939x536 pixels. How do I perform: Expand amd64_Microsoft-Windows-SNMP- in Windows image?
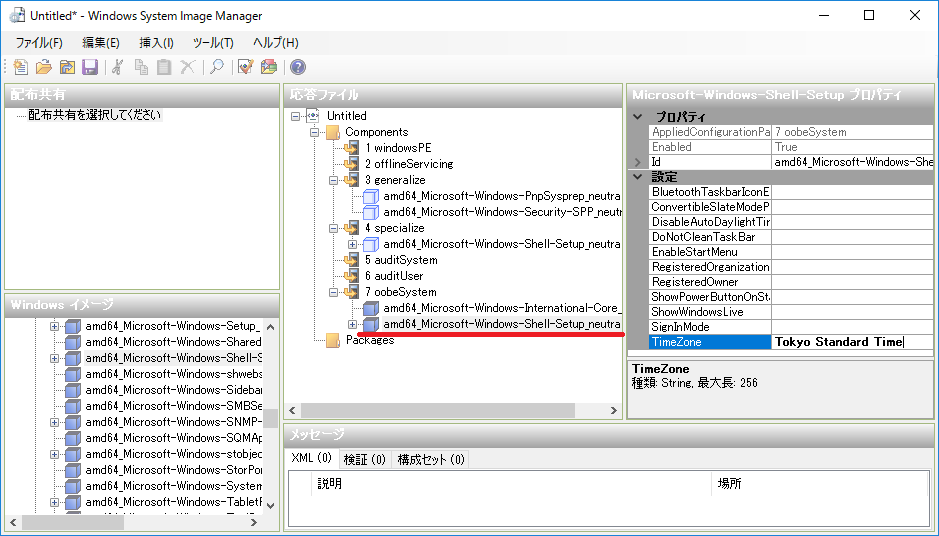coord(54,422)
